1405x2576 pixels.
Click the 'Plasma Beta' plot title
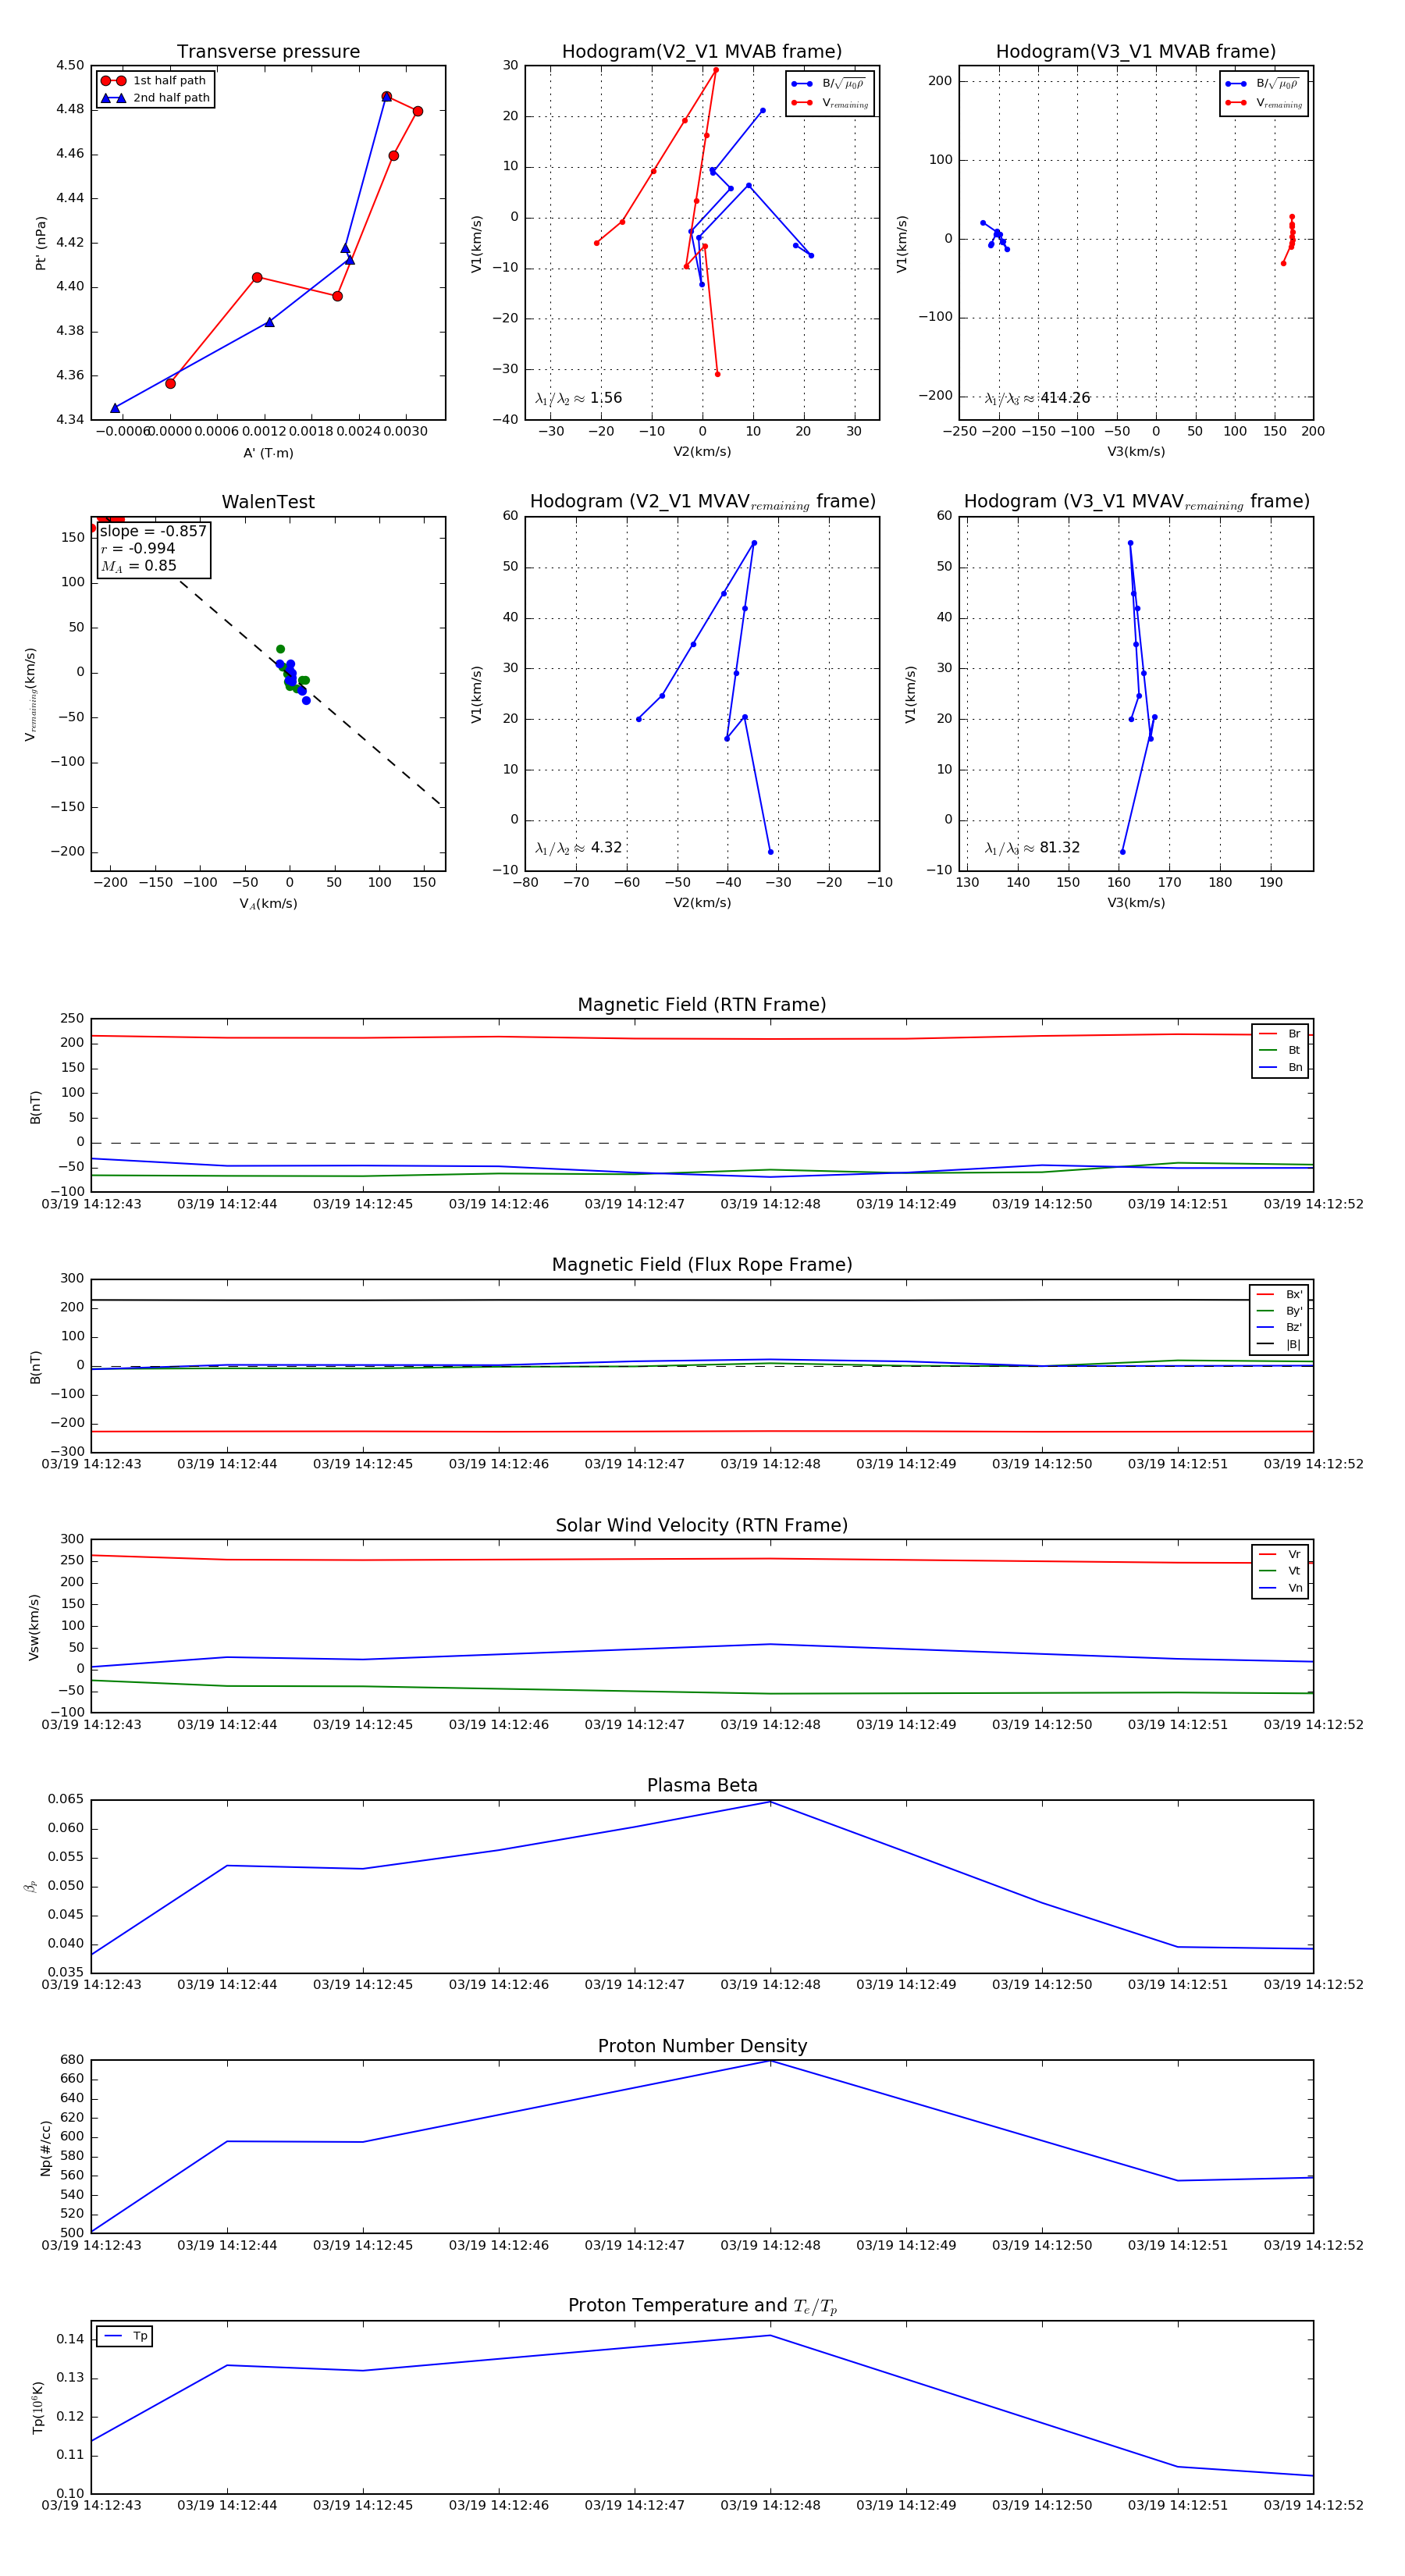click(x=702, y=1786)
